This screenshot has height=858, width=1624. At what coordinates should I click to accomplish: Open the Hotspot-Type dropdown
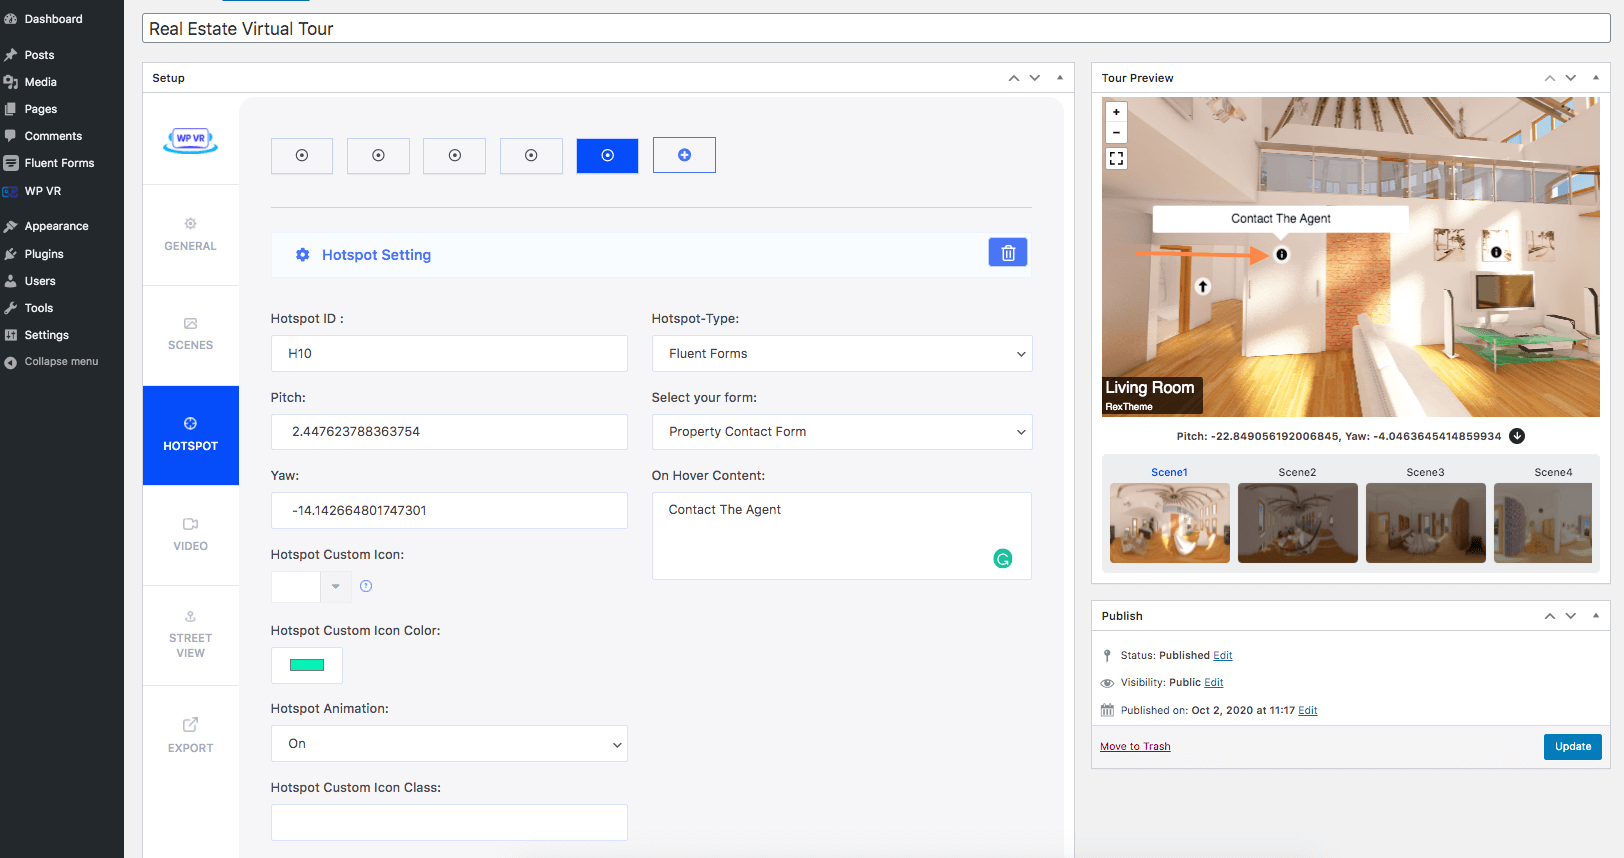(x=841, y=354)
